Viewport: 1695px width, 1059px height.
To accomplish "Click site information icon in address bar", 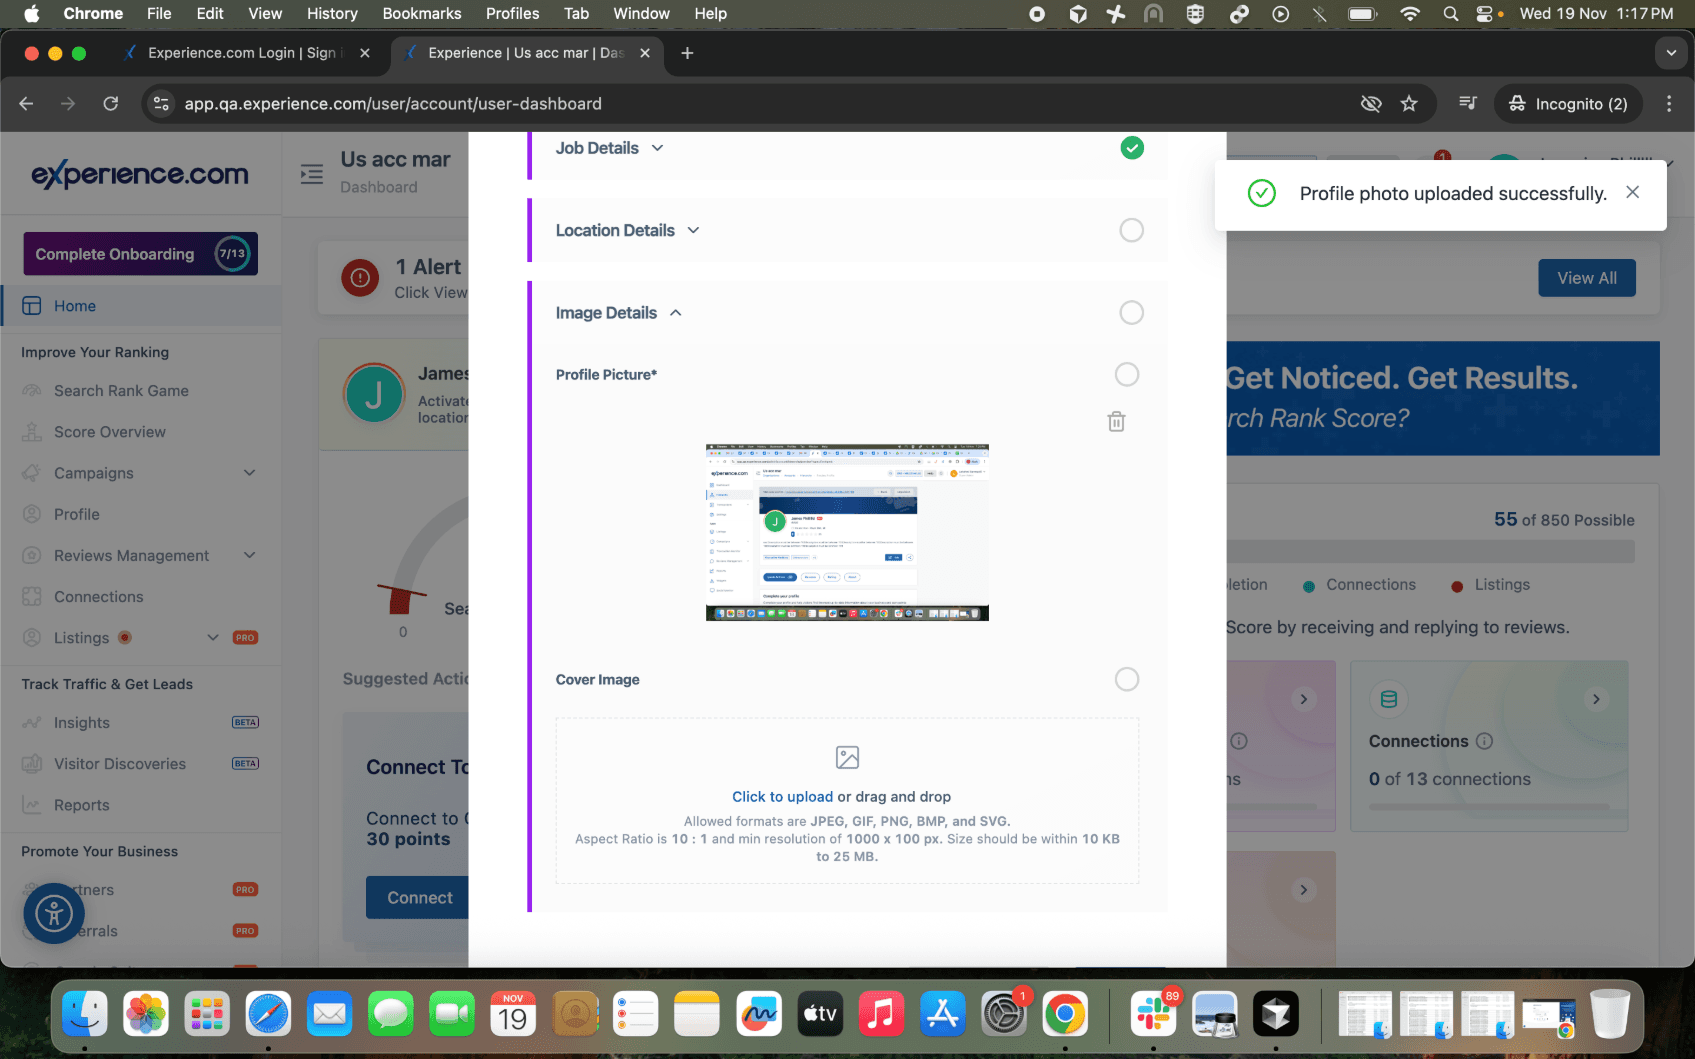I will pos(161,104).
